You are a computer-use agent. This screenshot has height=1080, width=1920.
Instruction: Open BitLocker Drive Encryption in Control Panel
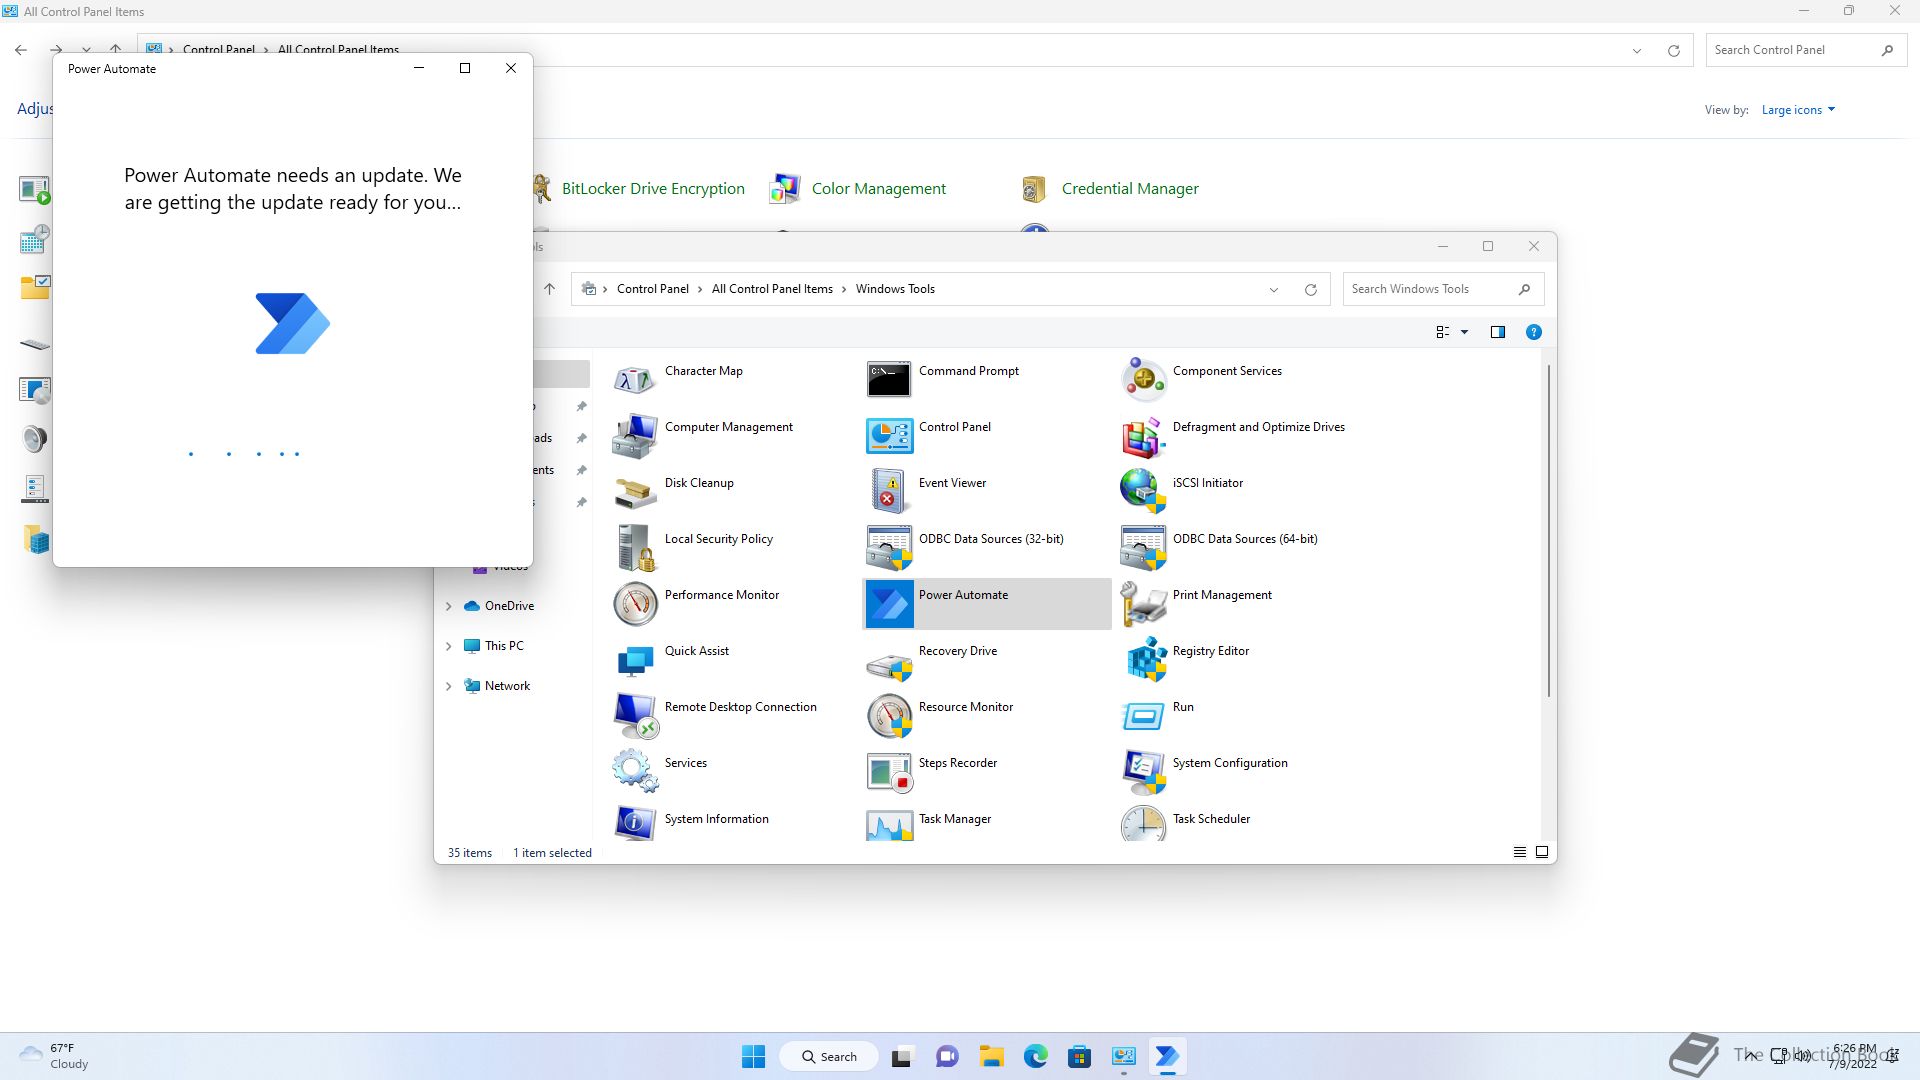coord(652,189)
